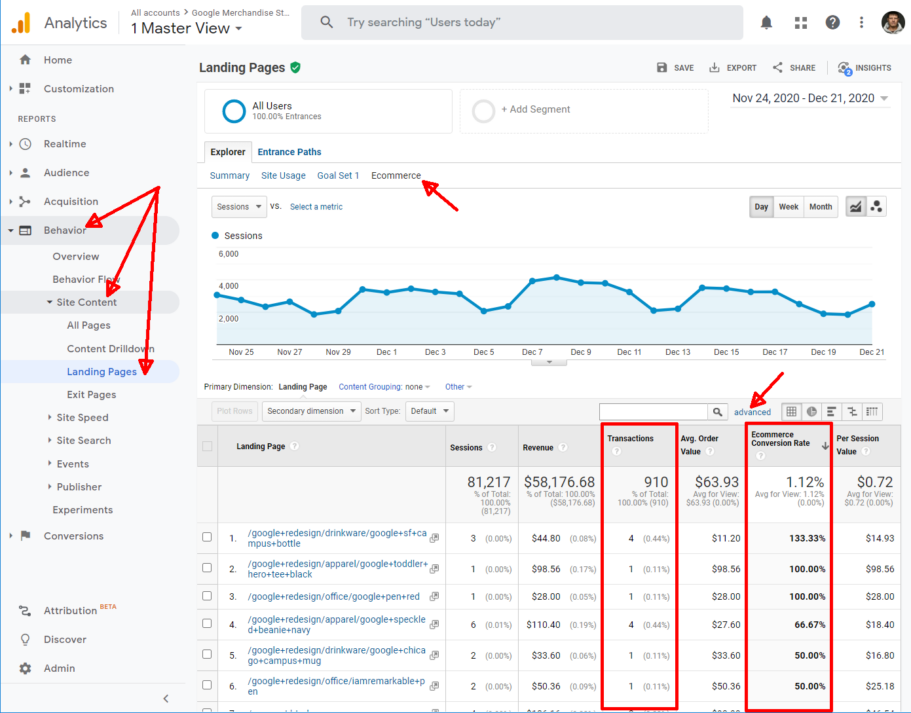Open the Sessions metric dropdown

pyautogui.click(x=237, y=207)
